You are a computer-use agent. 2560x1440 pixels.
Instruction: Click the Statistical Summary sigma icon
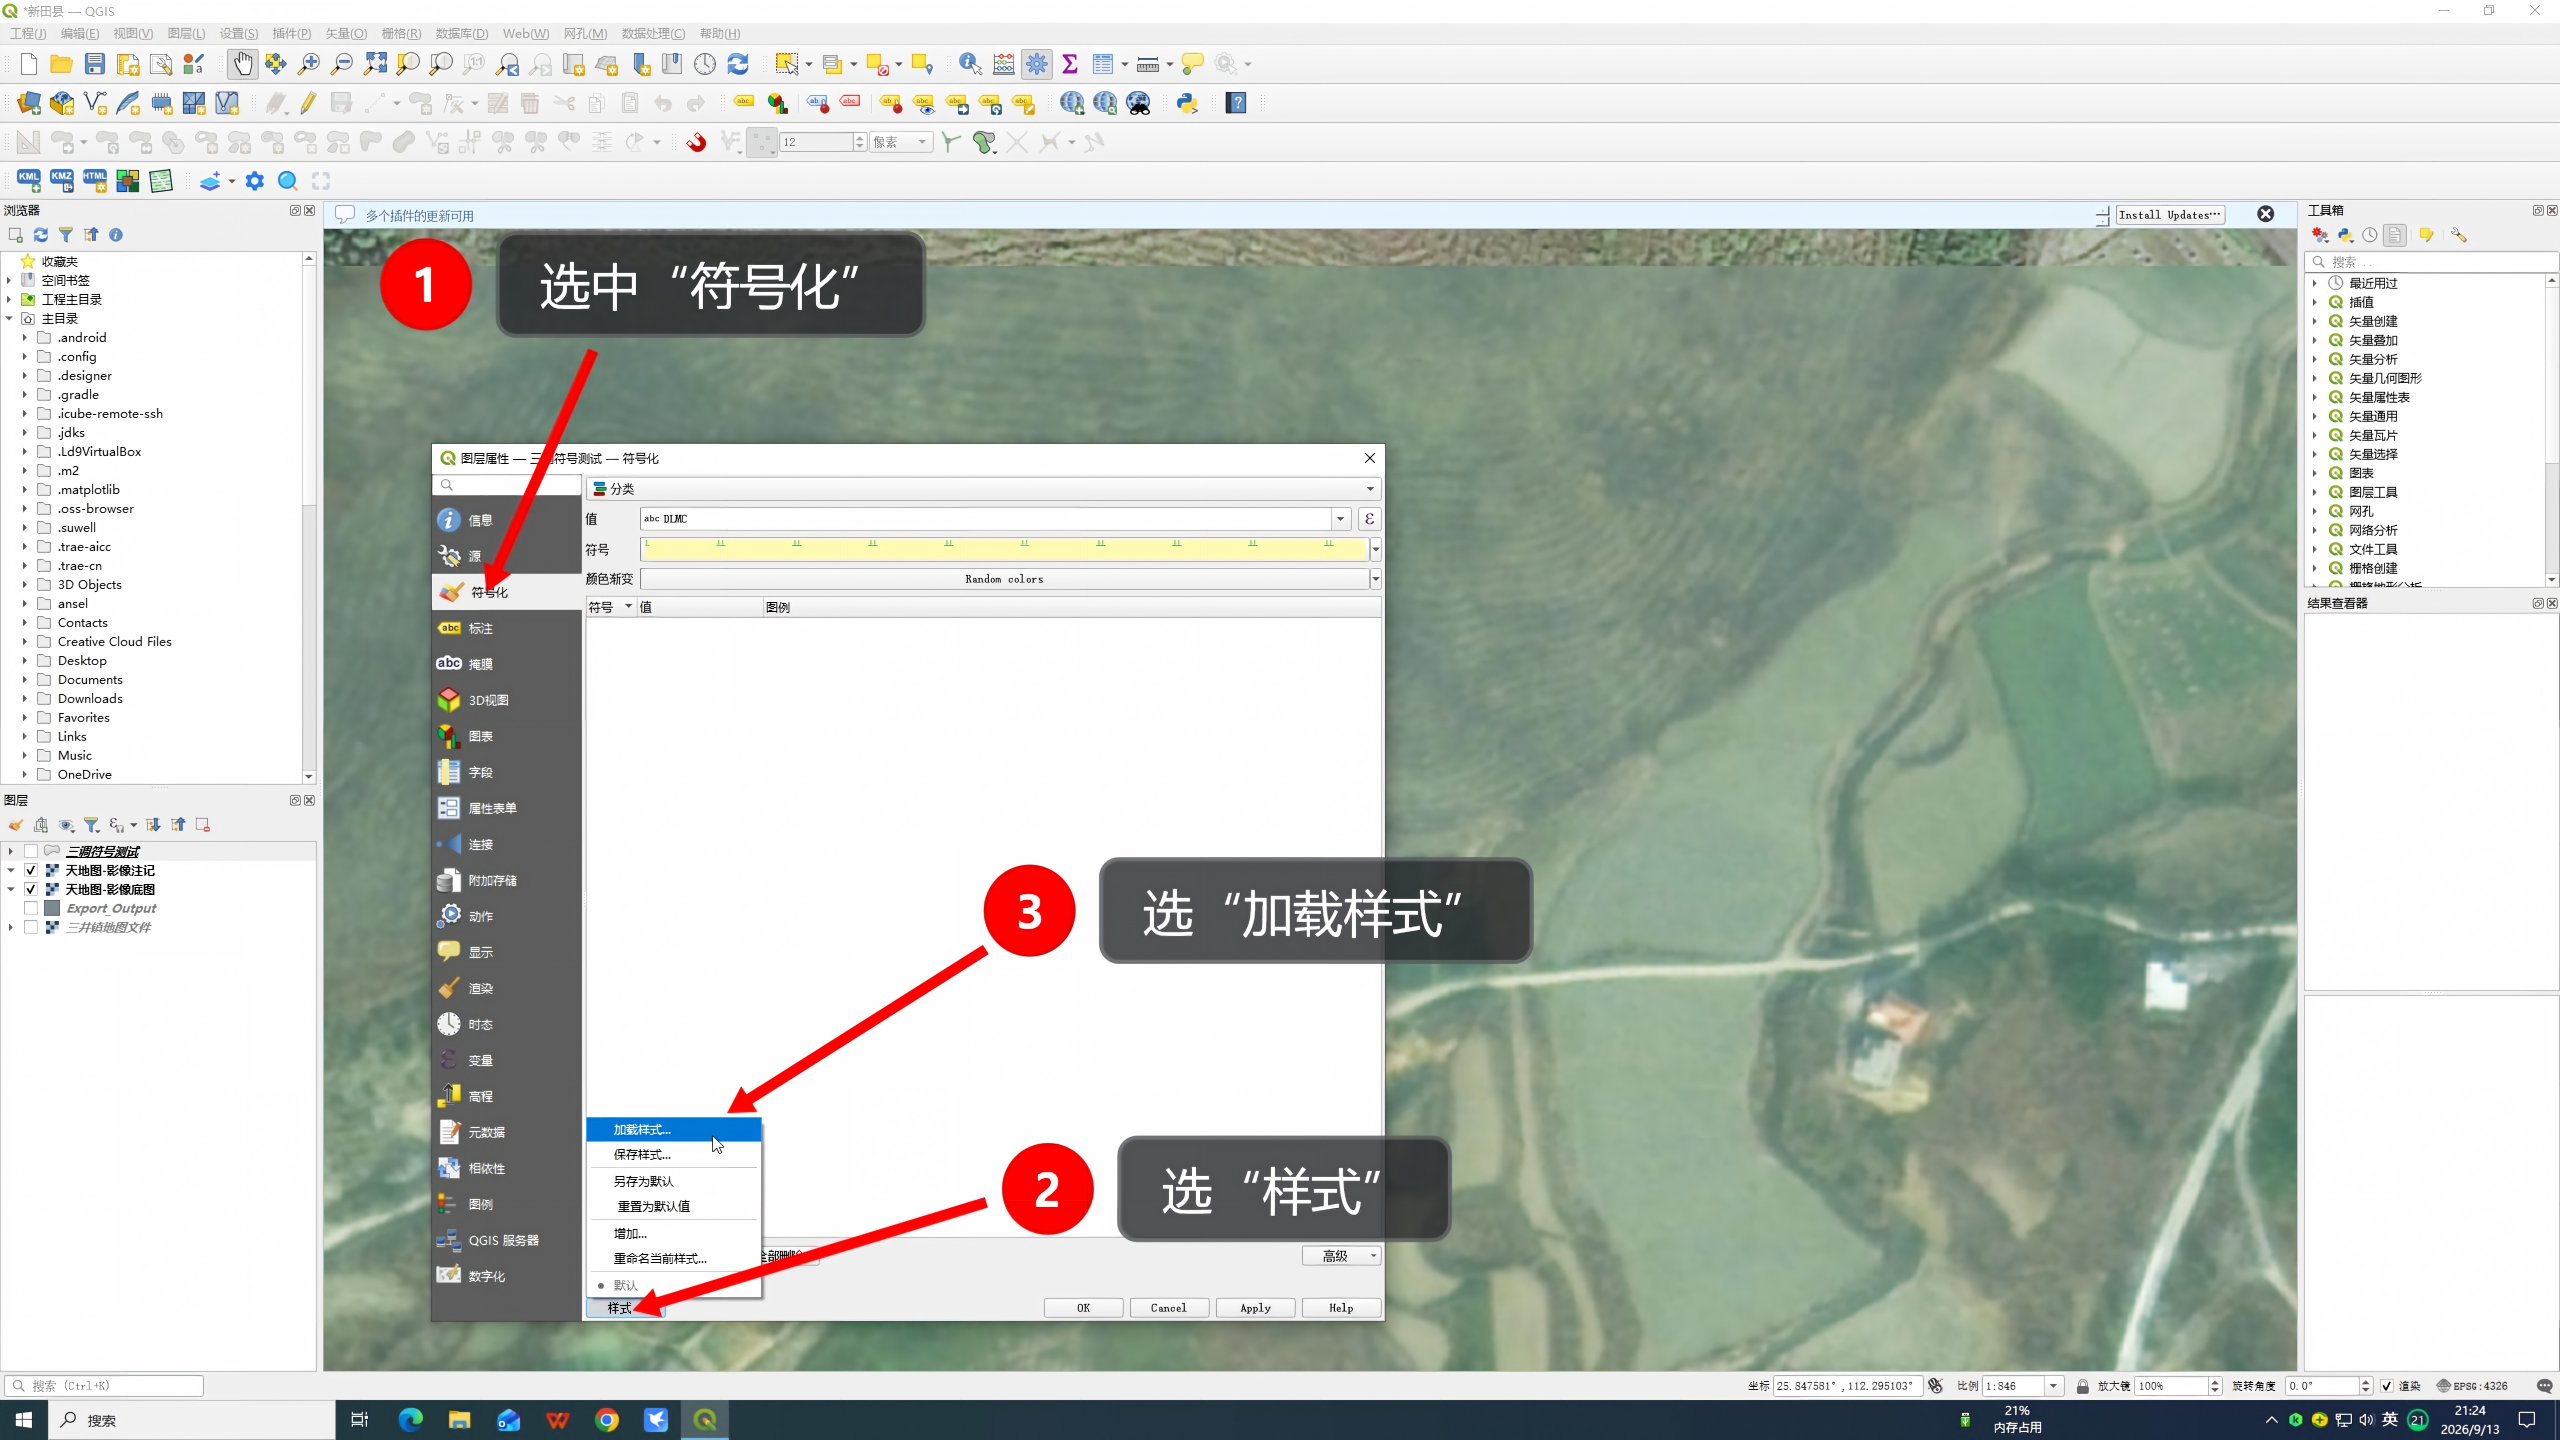[x=1070, y=64]
